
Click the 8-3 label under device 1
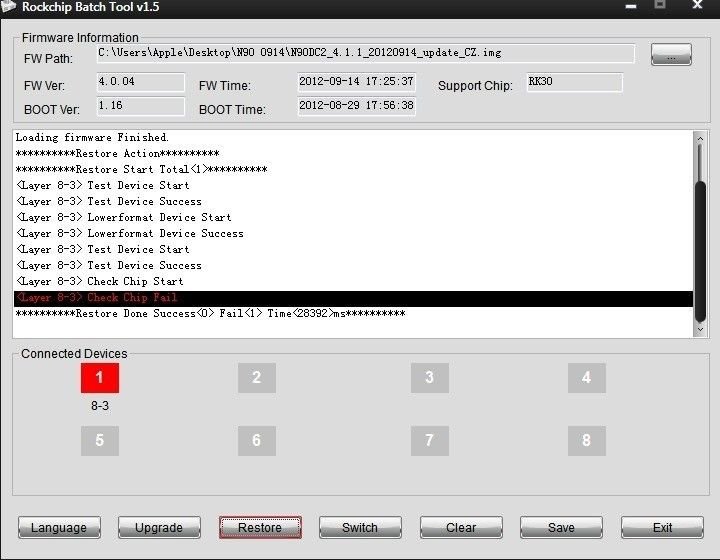pos(100,406)
